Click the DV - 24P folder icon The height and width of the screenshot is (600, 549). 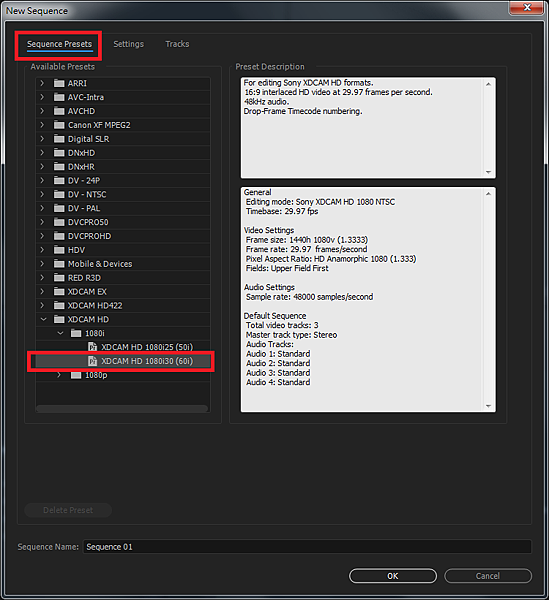pyautogui.click(x=59, y=180)
